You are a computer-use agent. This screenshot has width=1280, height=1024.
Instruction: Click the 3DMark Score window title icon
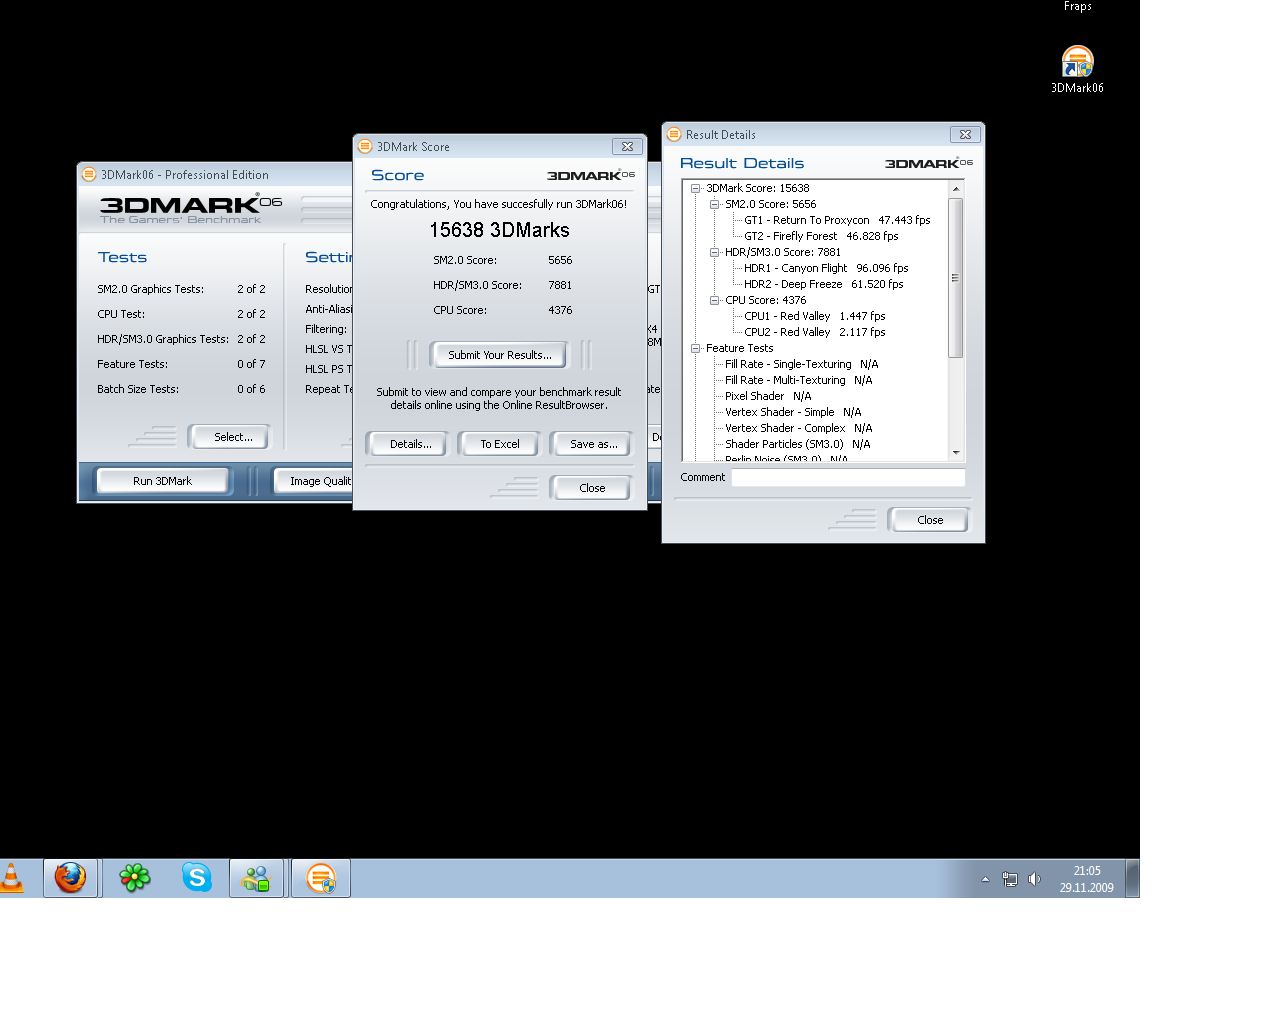click(365, 146)
